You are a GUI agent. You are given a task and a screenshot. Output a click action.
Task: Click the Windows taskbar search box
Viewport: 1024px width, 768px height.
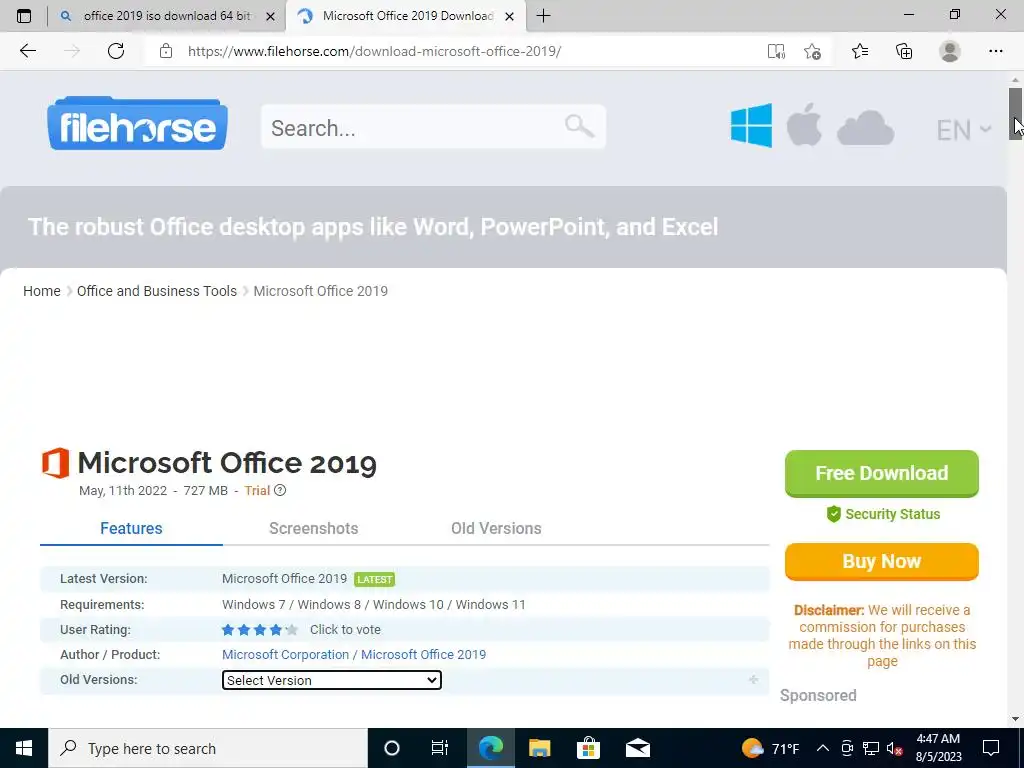208,748
